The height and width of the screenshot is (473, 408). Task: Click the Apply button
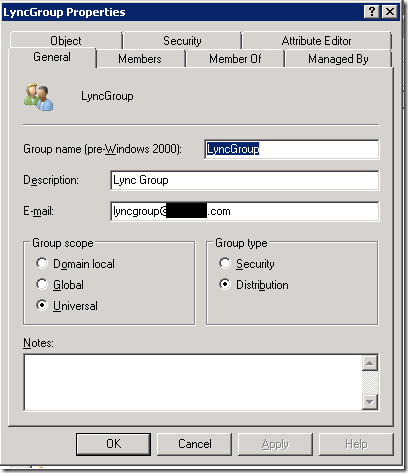[x=275, y=444]
